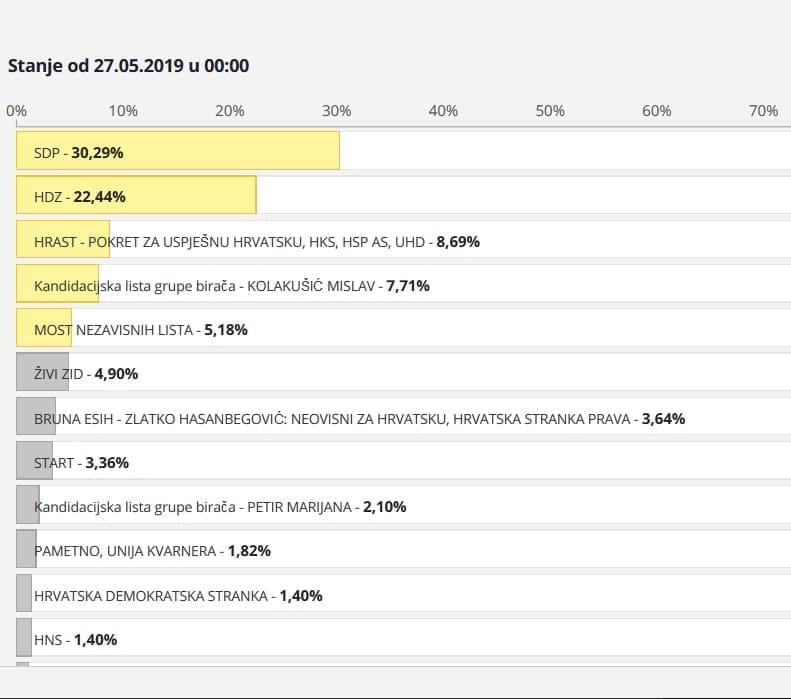Select the 20% axis tick label
This screenshot has width=791, height=699.
(x=229, y=111)
